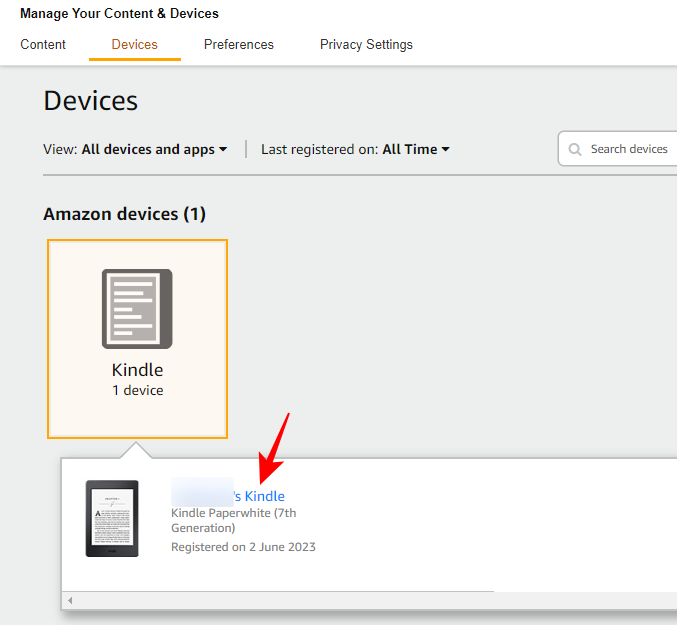
Task: Expand the Last registered on: All Time dropdown
Action: point(355,149)
